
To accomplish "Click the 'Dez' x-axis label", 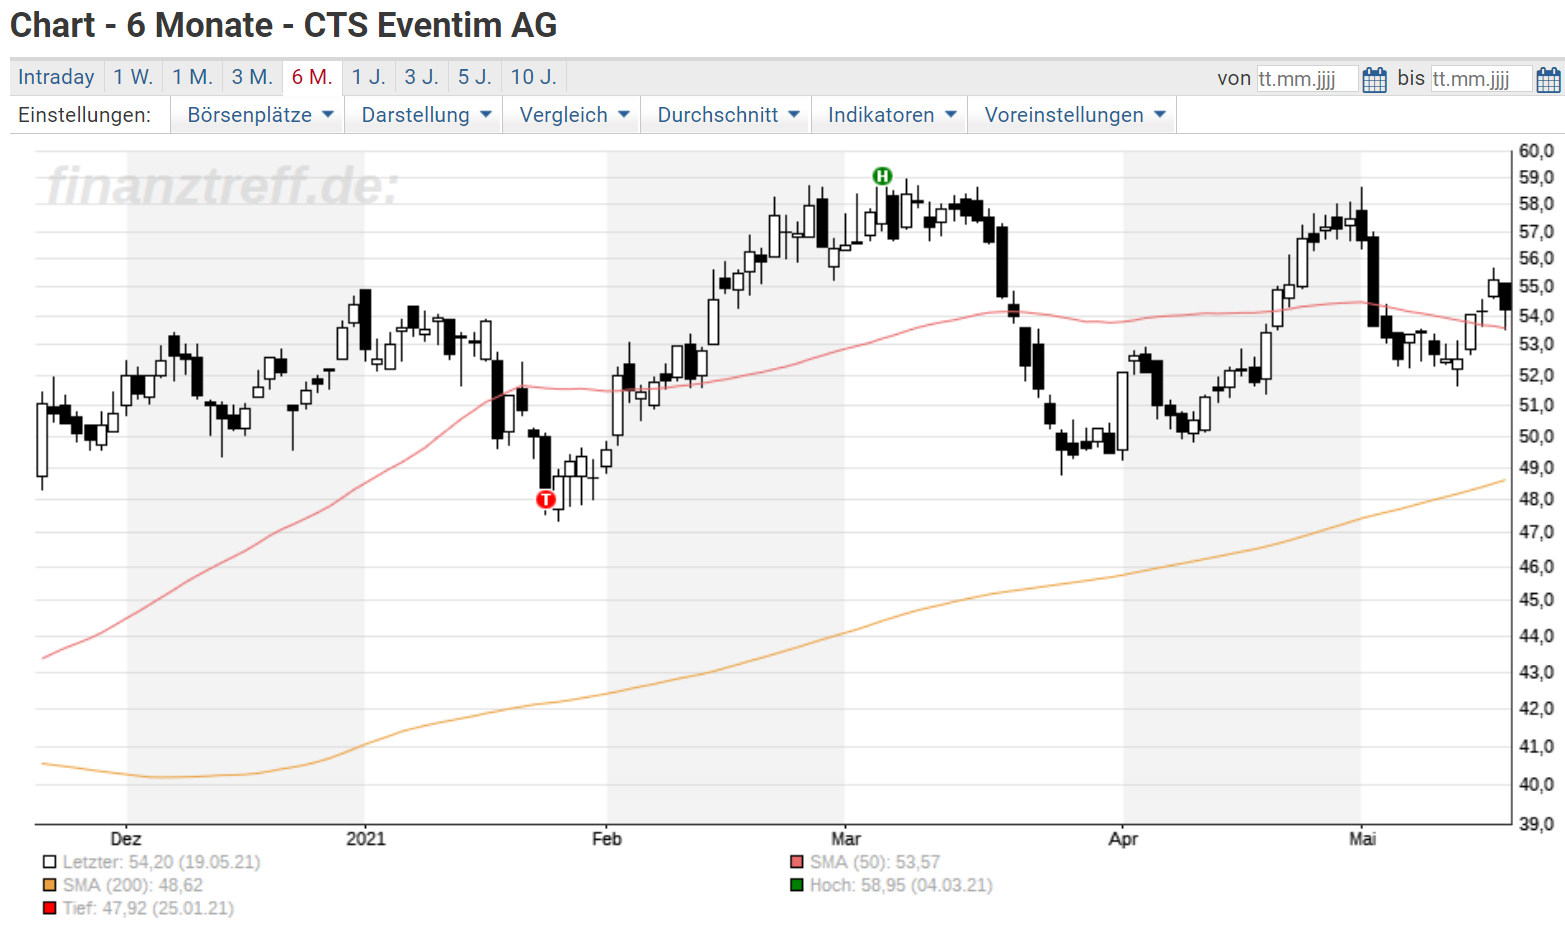I will pos(126,839).
